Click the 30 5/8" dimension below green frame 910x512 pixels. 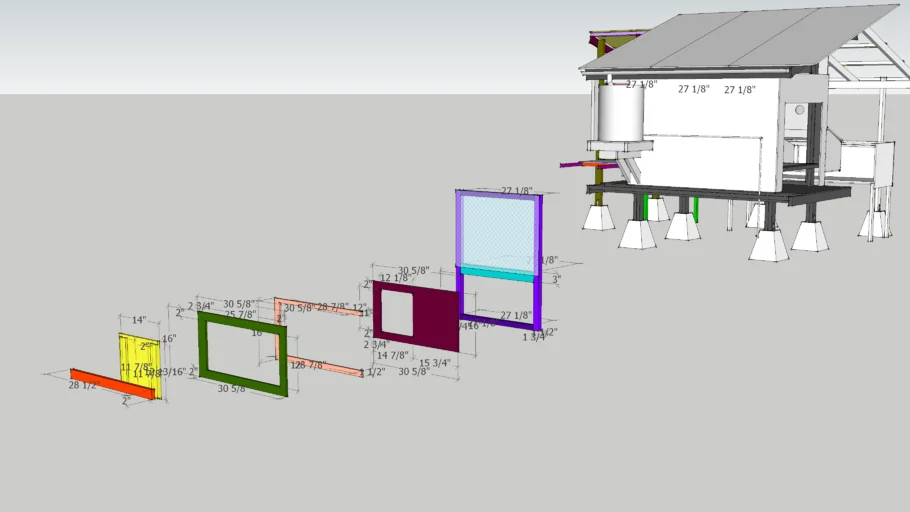[x=232, y=388]
